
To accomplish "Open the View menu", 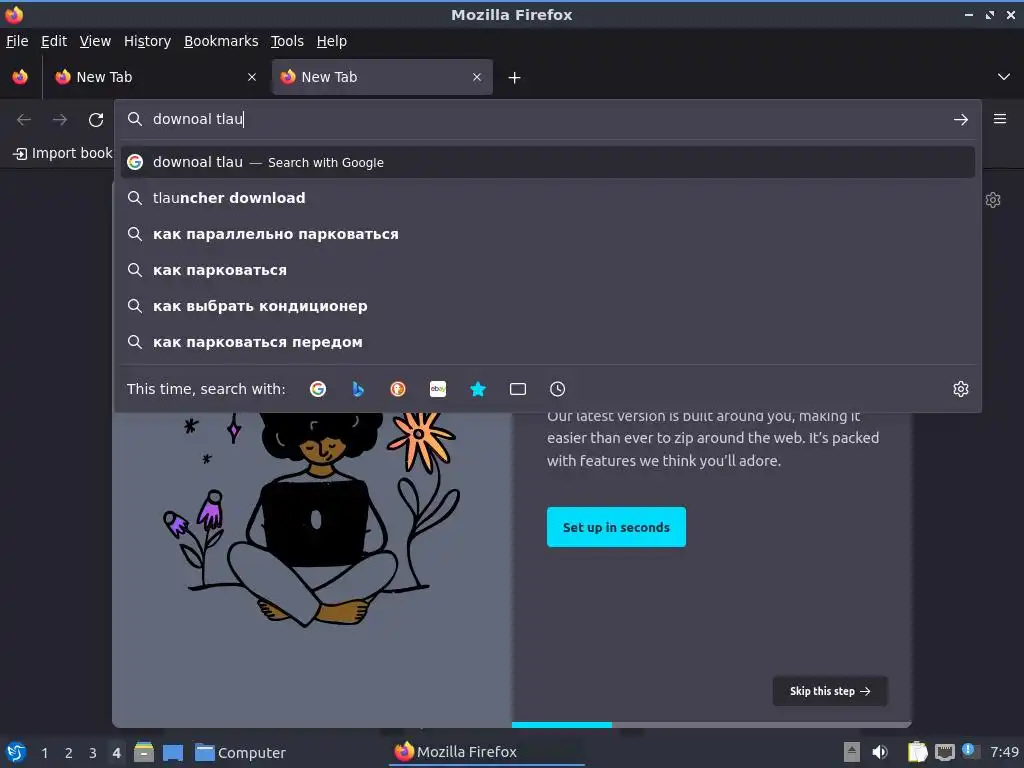I will (95, 41).
